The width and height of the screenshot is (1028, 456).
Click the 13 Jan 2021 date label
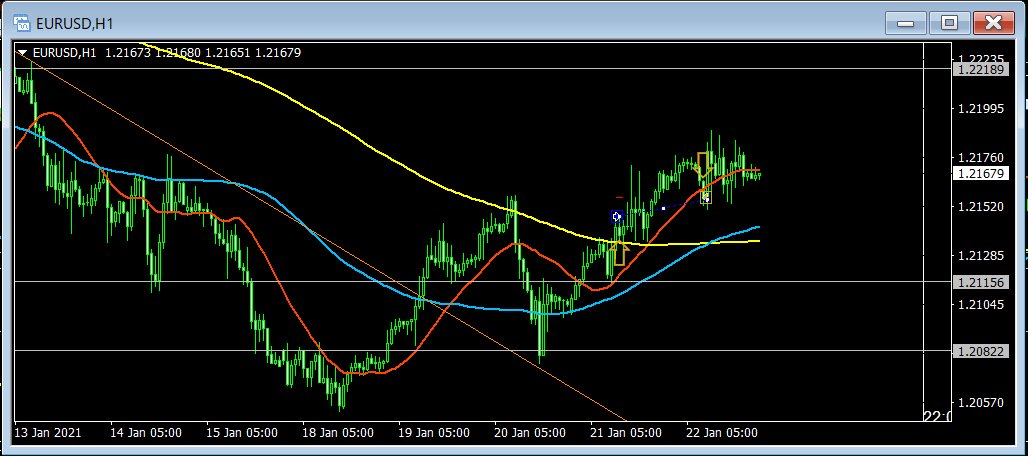click(48, 433)
